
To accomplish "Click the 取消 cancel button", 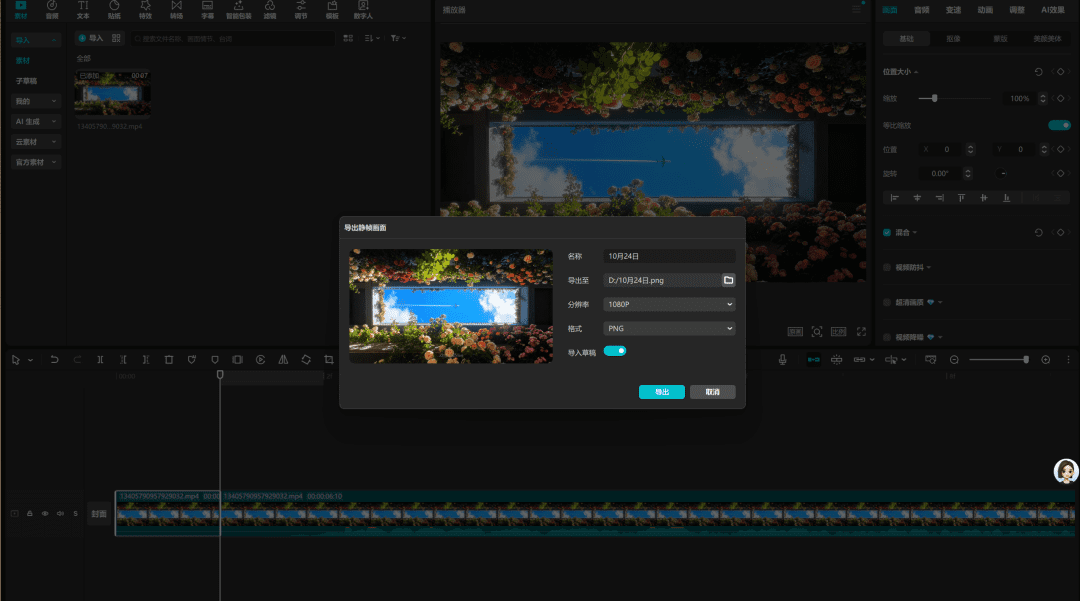I will pos(712,392).
